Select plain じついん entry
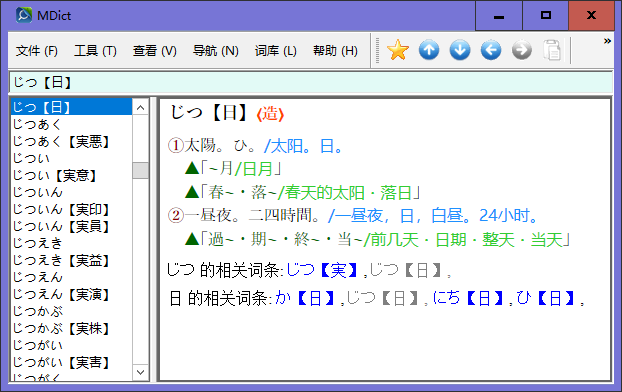The height and width of the screenshot is (392, 622). (x=71, y=192)
